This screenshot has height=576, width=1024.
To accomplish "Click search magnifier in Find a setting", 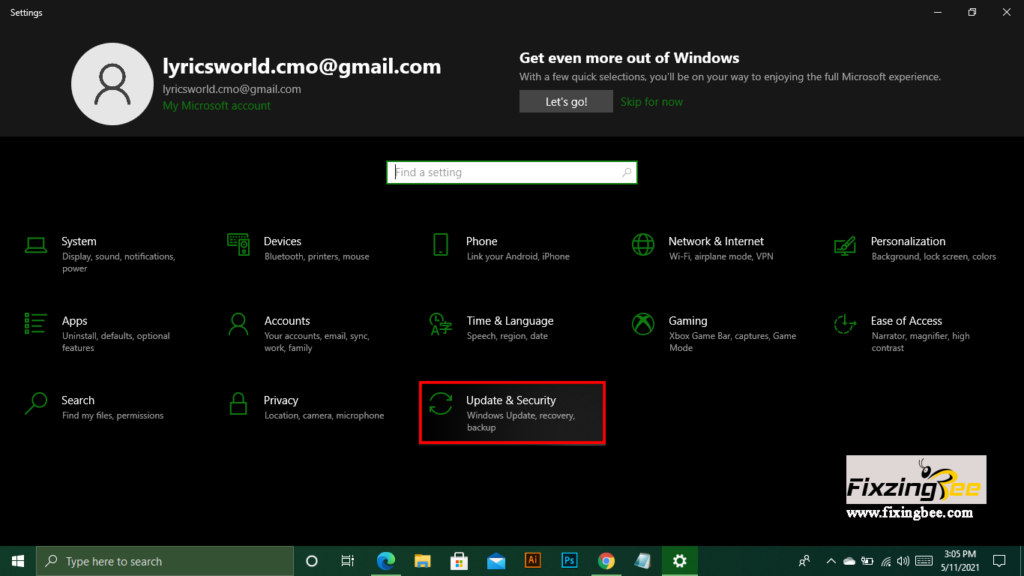I will 626,172.
